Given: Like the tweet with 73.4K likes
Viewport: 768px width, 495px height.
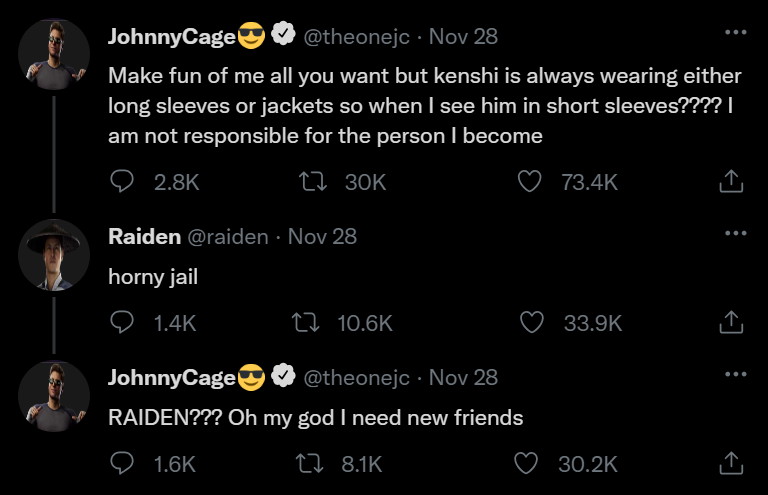Looking at the screenshot, I should point(530,181).
